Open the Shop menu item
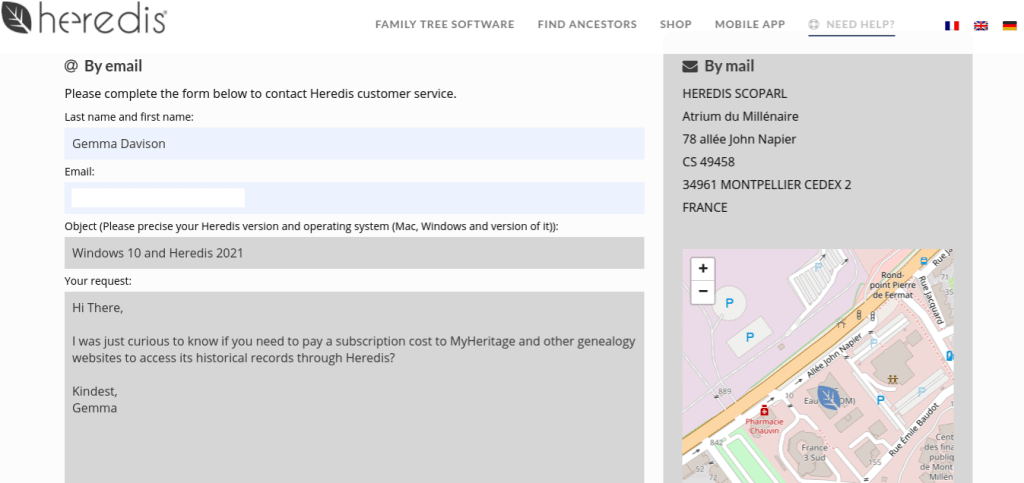1024x483 pixels. tap(675, 25)
